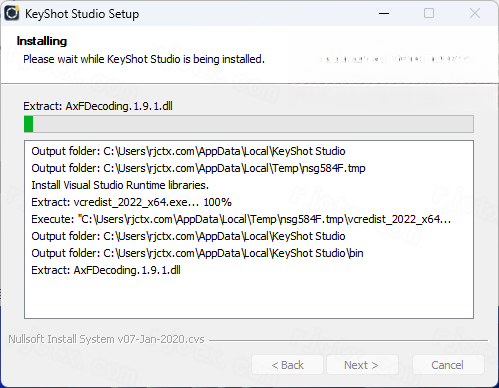Close the KeyShot Studio Setup window

coord(475,13)
